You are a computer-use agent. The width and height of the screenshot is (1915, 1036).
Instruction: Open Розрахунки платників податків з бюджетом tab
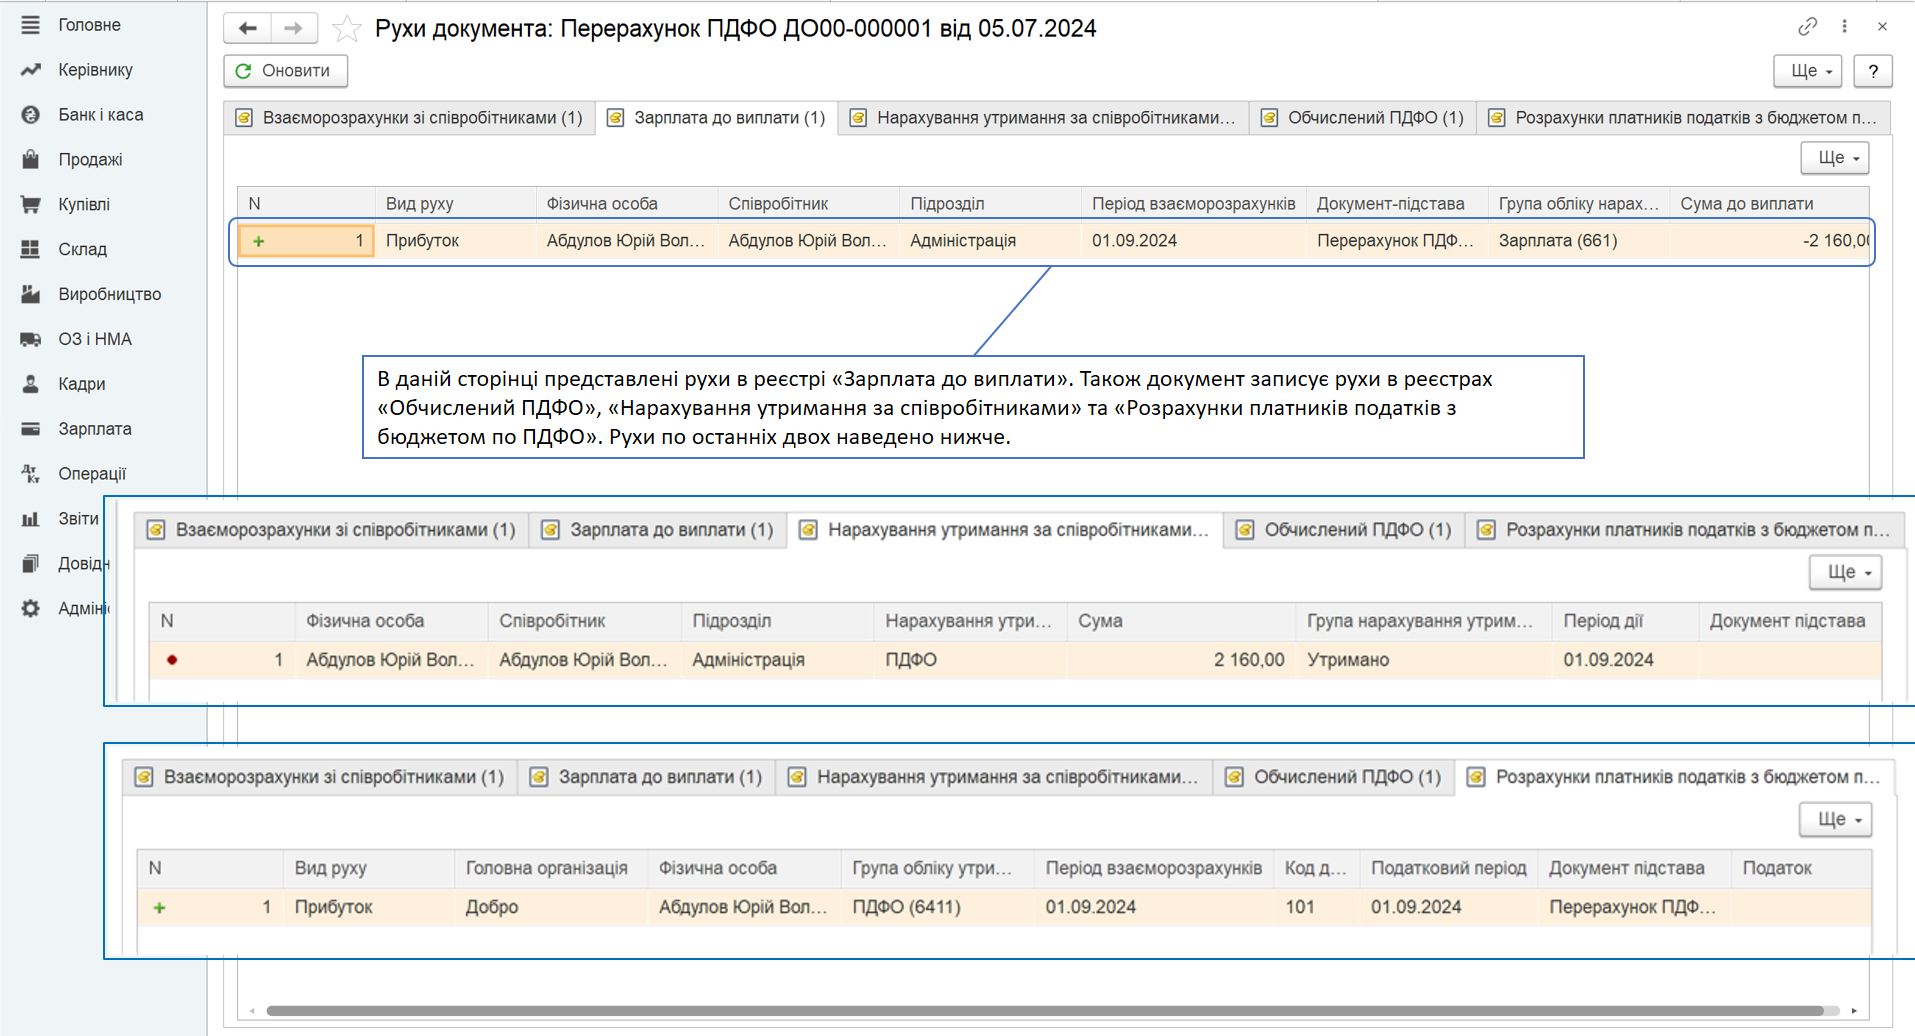click(1684, 118)
